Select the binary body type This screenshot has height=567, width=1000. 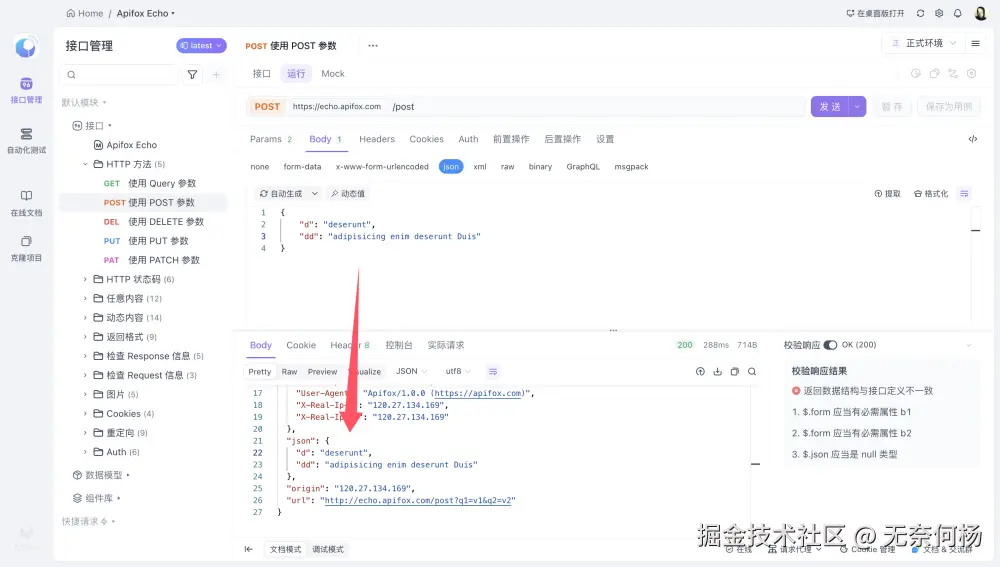coord(540,166)
